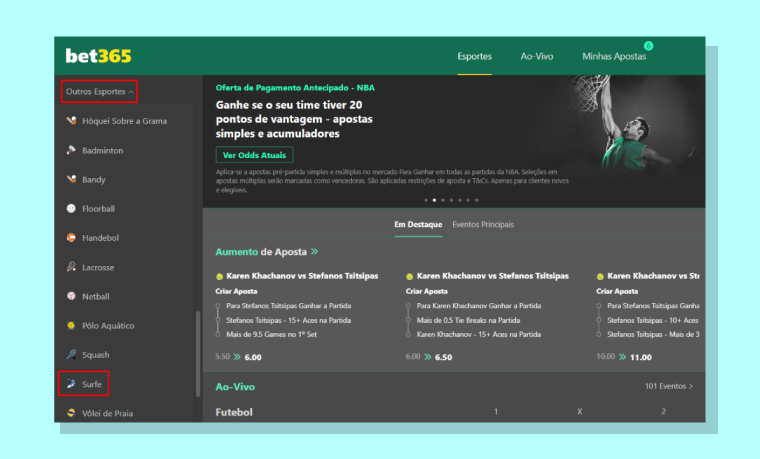Screen dimensions: 760x459
Task: Click 'Karen Khachanov - 15+ Aces na Partida'
Action: [479, 334]
